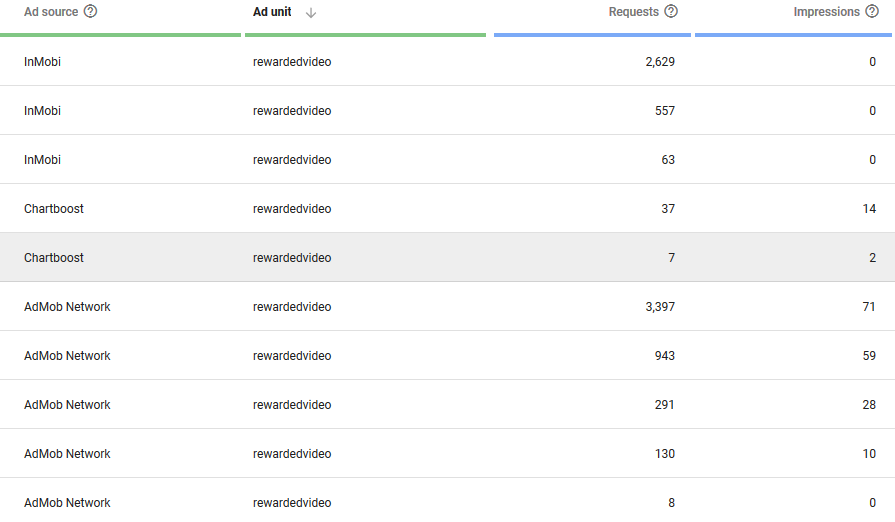Click the Ad source column header
This screenshot has width=895, height=522.
[x=51, y=12]
